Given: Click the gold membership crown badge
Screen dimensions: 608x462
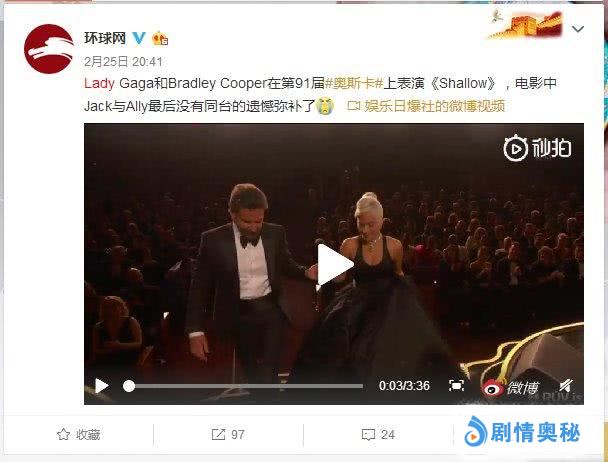Looking at the screenshot, I should [160, 38].
